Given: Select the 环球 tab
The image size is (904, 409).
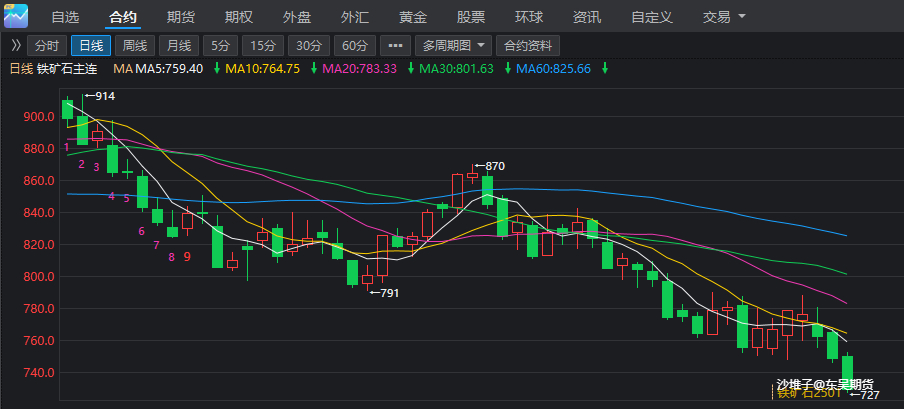Looking at the screenshot, I should click(x=529, y=17).
